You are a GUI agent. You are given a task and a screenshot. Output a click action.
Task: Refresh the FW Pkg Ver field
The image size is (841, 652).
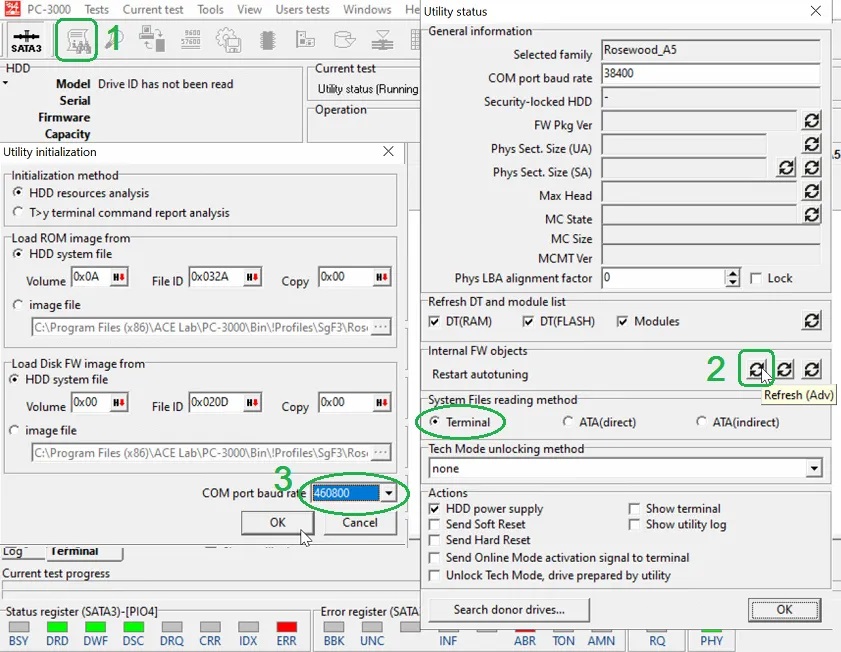coord(811,121)
